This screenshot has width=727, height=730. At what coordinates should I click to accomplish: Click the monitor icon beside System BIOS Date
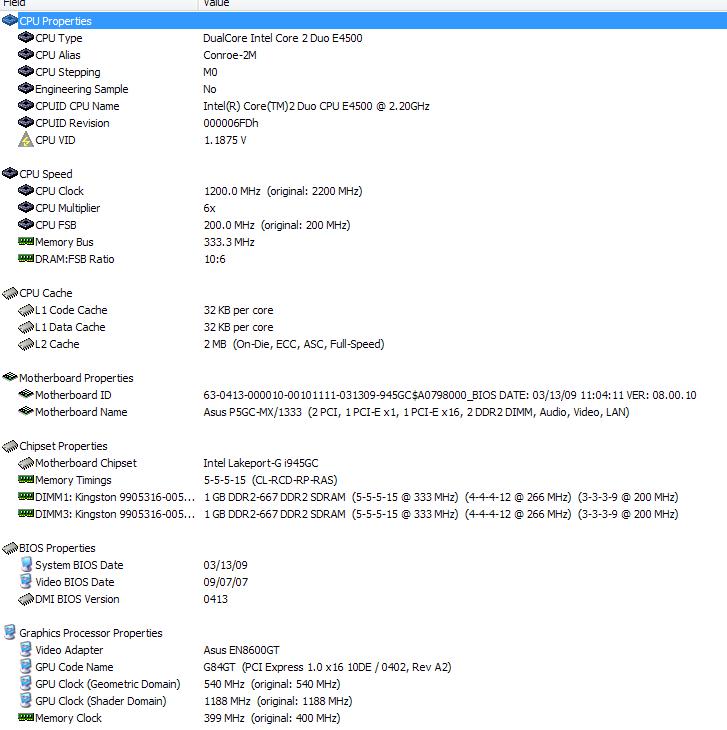(x=27, y=564)
